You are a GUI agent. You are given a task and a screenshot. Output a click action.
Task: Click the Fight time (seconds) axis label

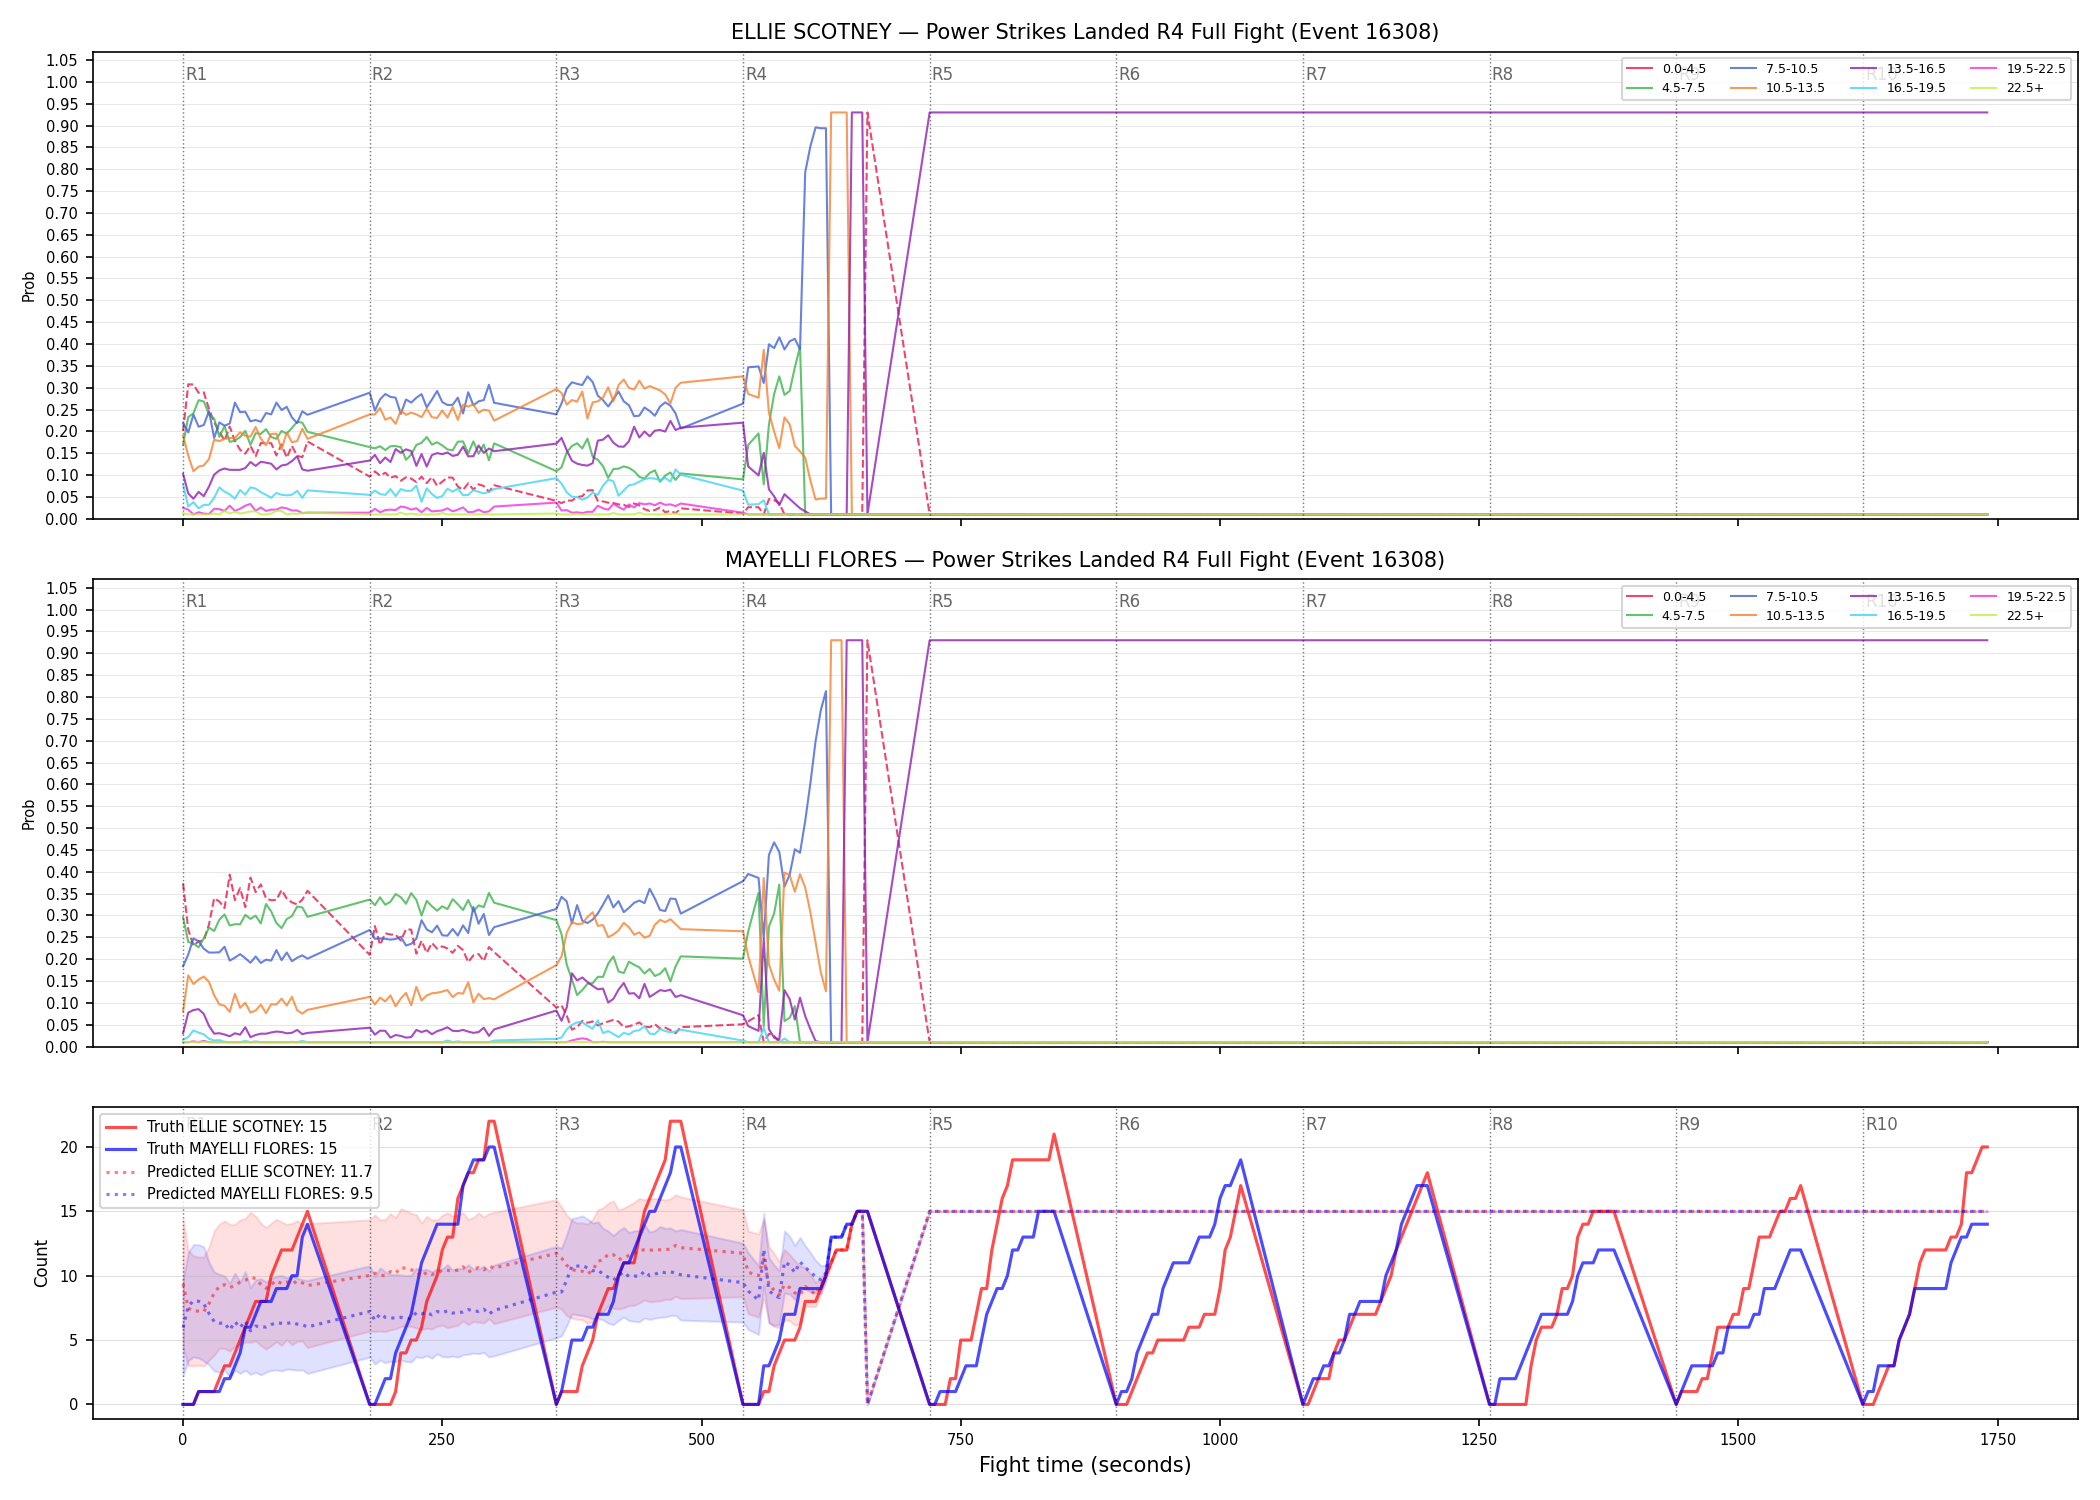(1085, 1465)
